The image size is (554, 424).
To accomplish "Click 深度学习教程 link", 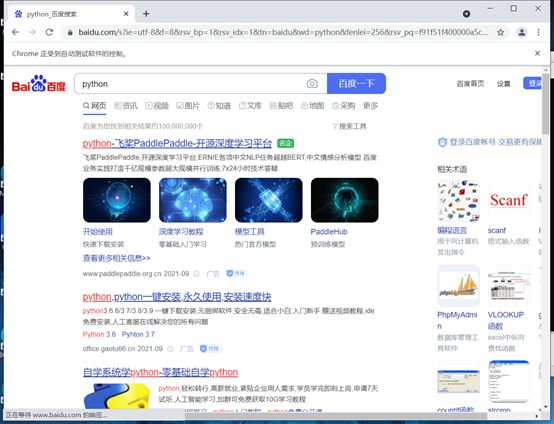I will tap(181, 232).
